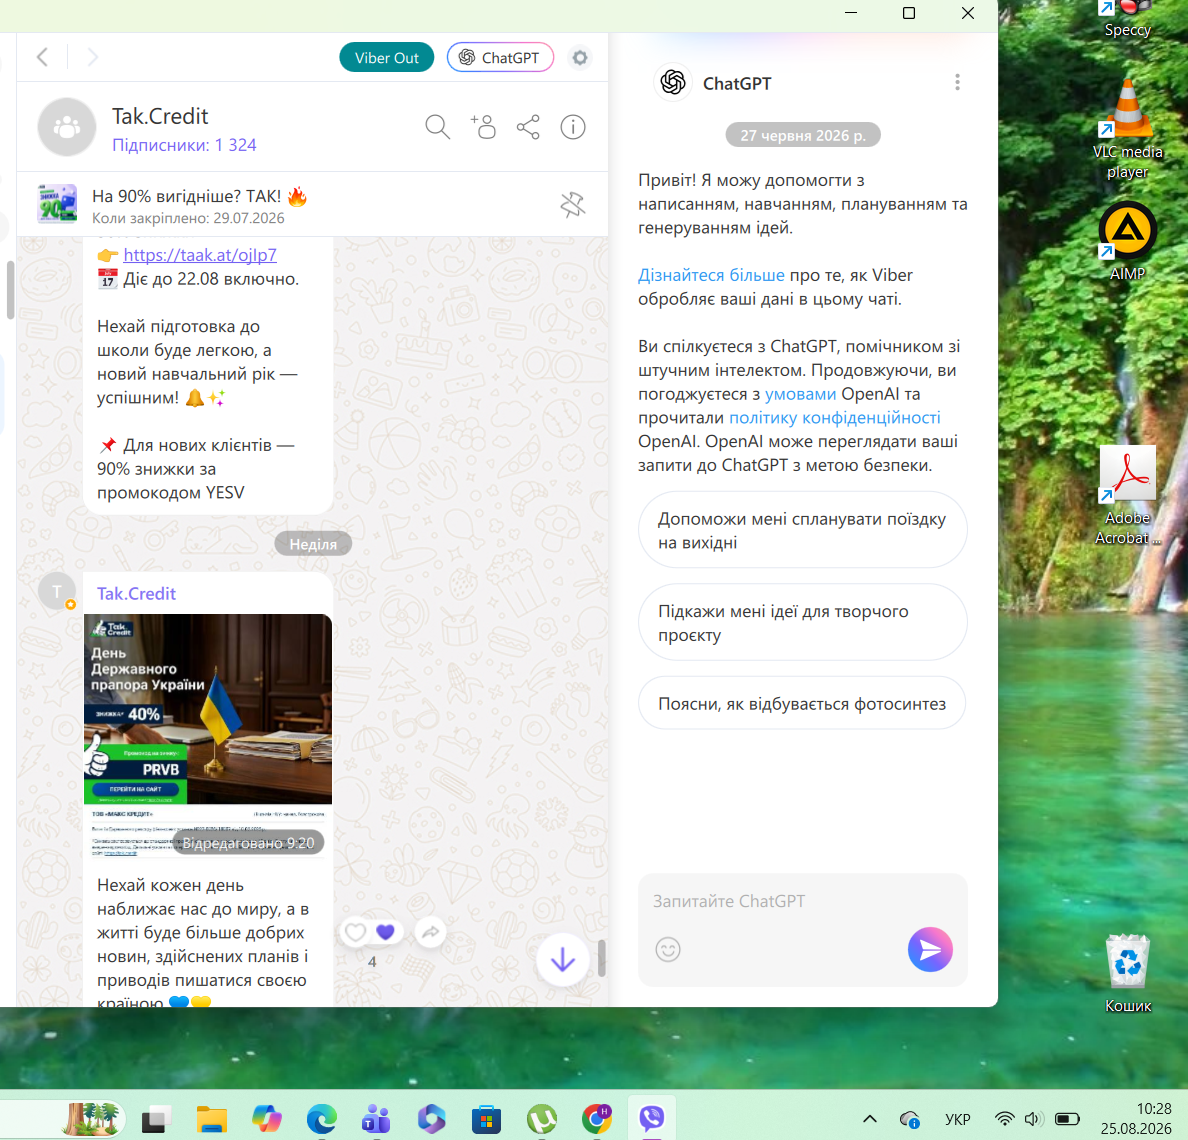Click the chat scrollbar handle
Image resolution: width=1188 pixels, height=1140 pixels.
click(602, 958)
